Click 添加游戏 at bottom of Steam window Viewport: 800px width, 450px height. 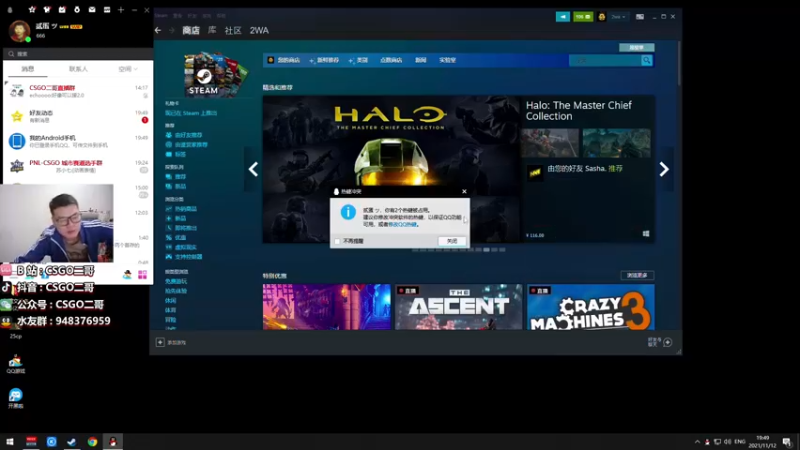tap(171, 342)
